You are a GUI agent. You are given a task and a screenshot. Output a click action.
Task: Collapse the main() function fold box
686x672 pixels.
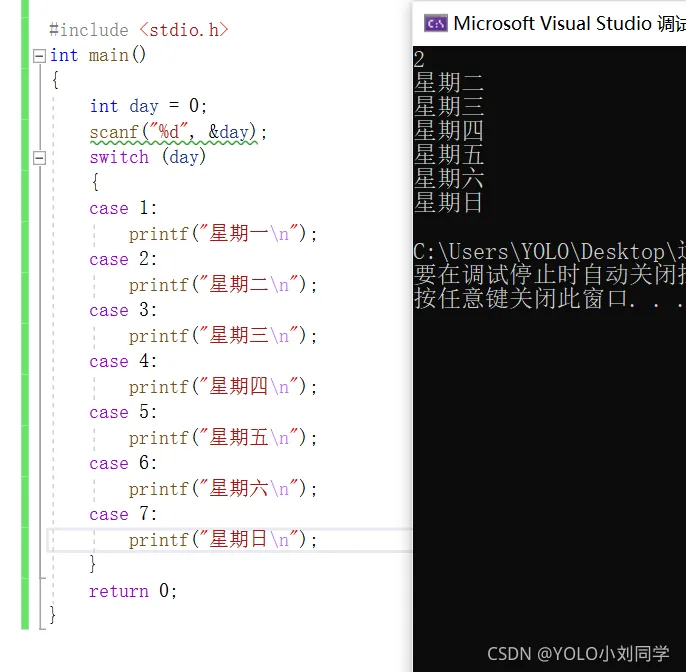(39, 56)
